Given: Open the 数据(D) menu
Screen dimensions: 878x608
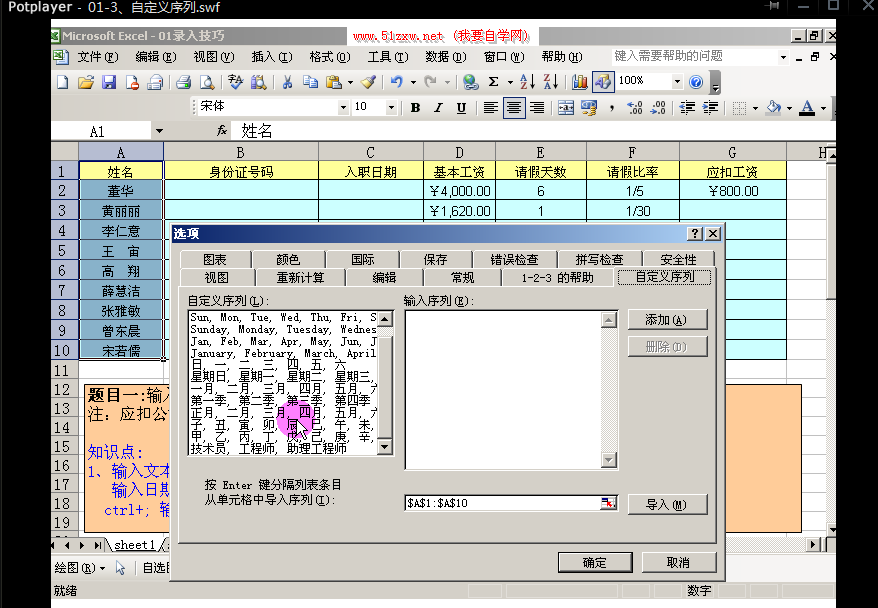Looking at the screenshot, I should pos(446,57).
